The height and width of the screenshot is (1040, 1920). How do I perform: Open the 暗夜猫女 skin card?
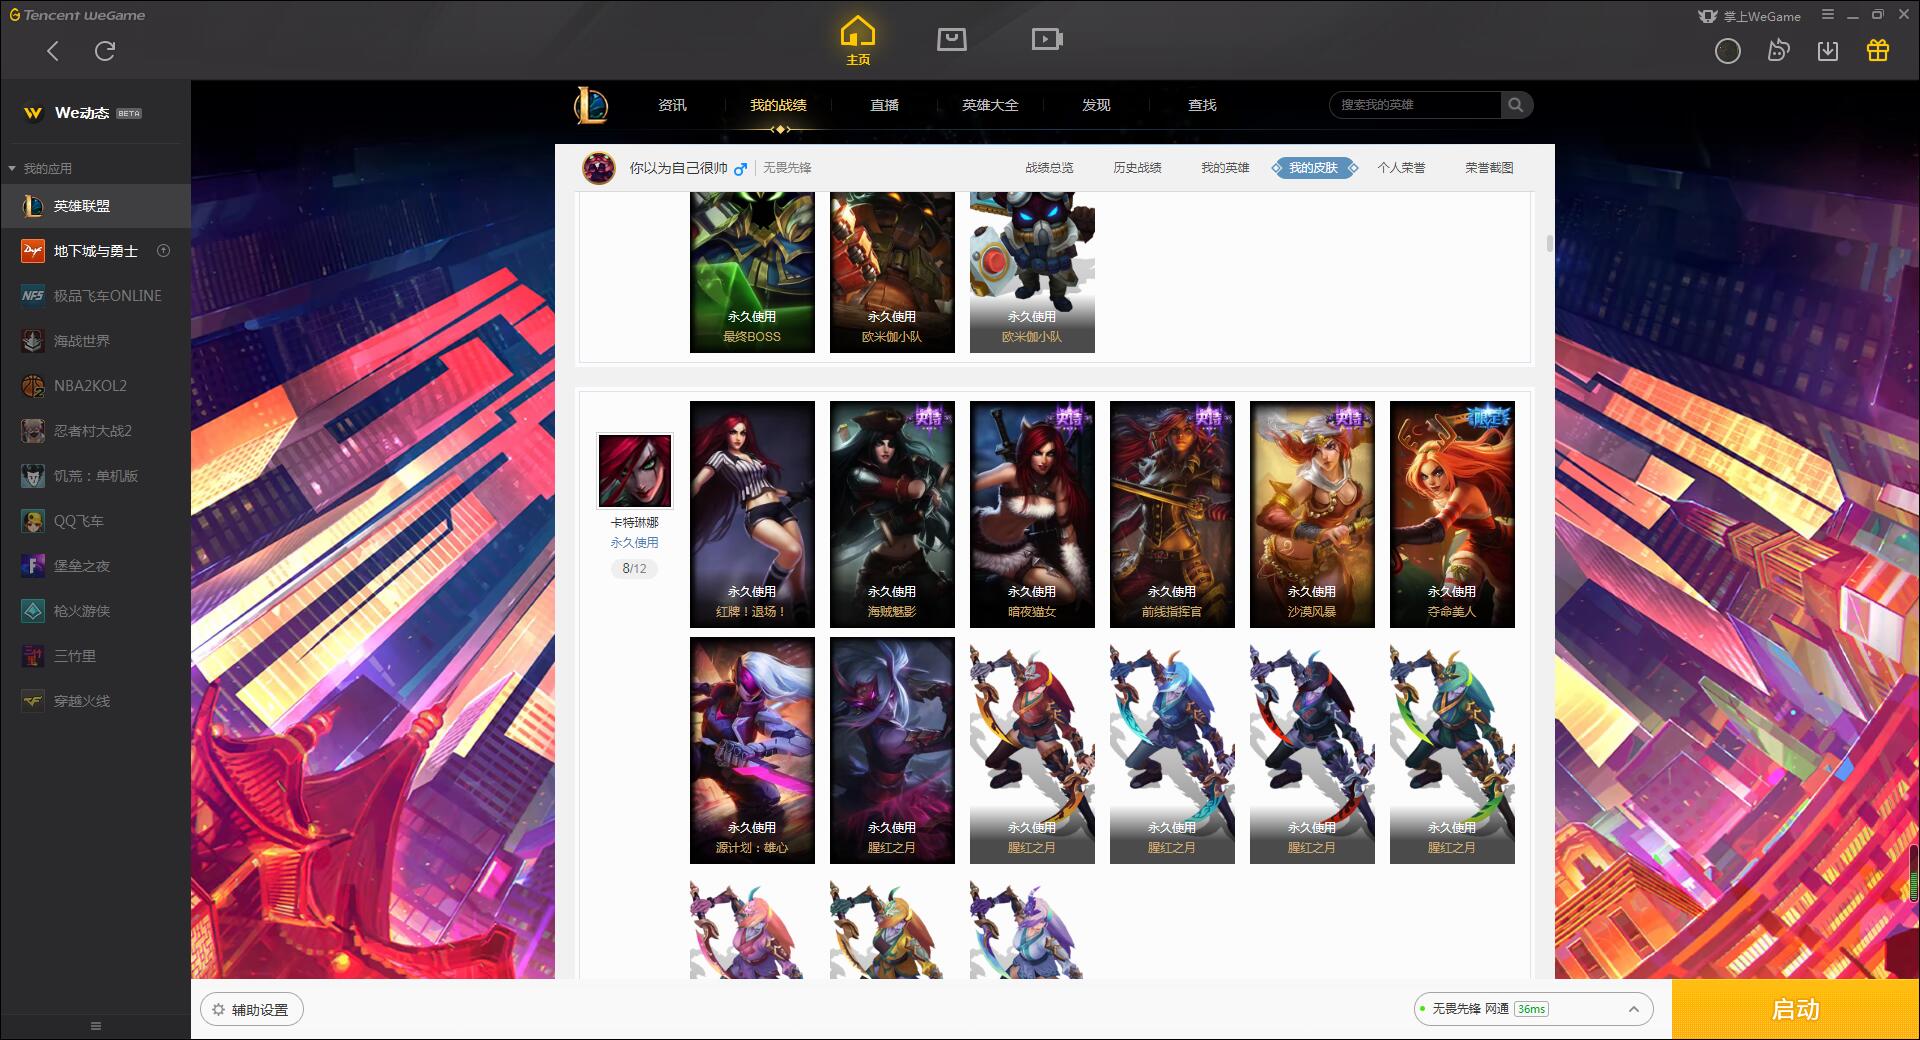pos(1032,514)
